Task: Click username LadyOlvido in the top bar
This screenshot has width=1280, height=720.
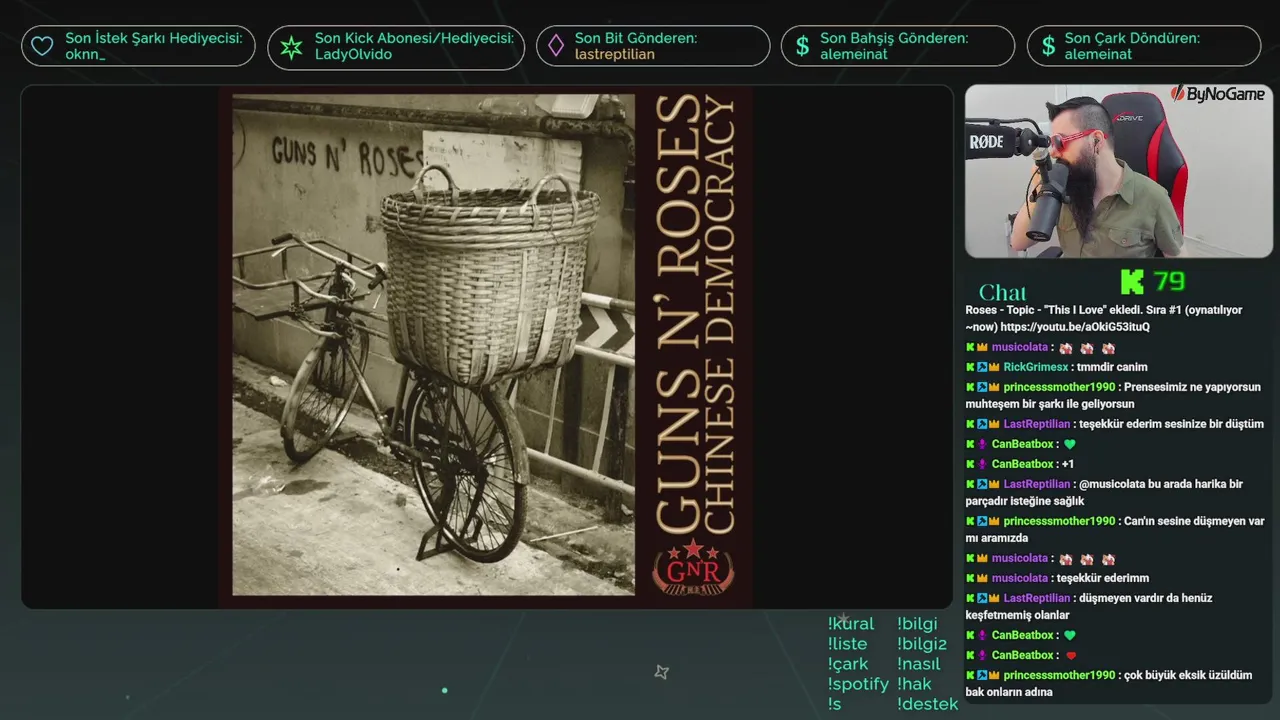Action: point(353,54)
